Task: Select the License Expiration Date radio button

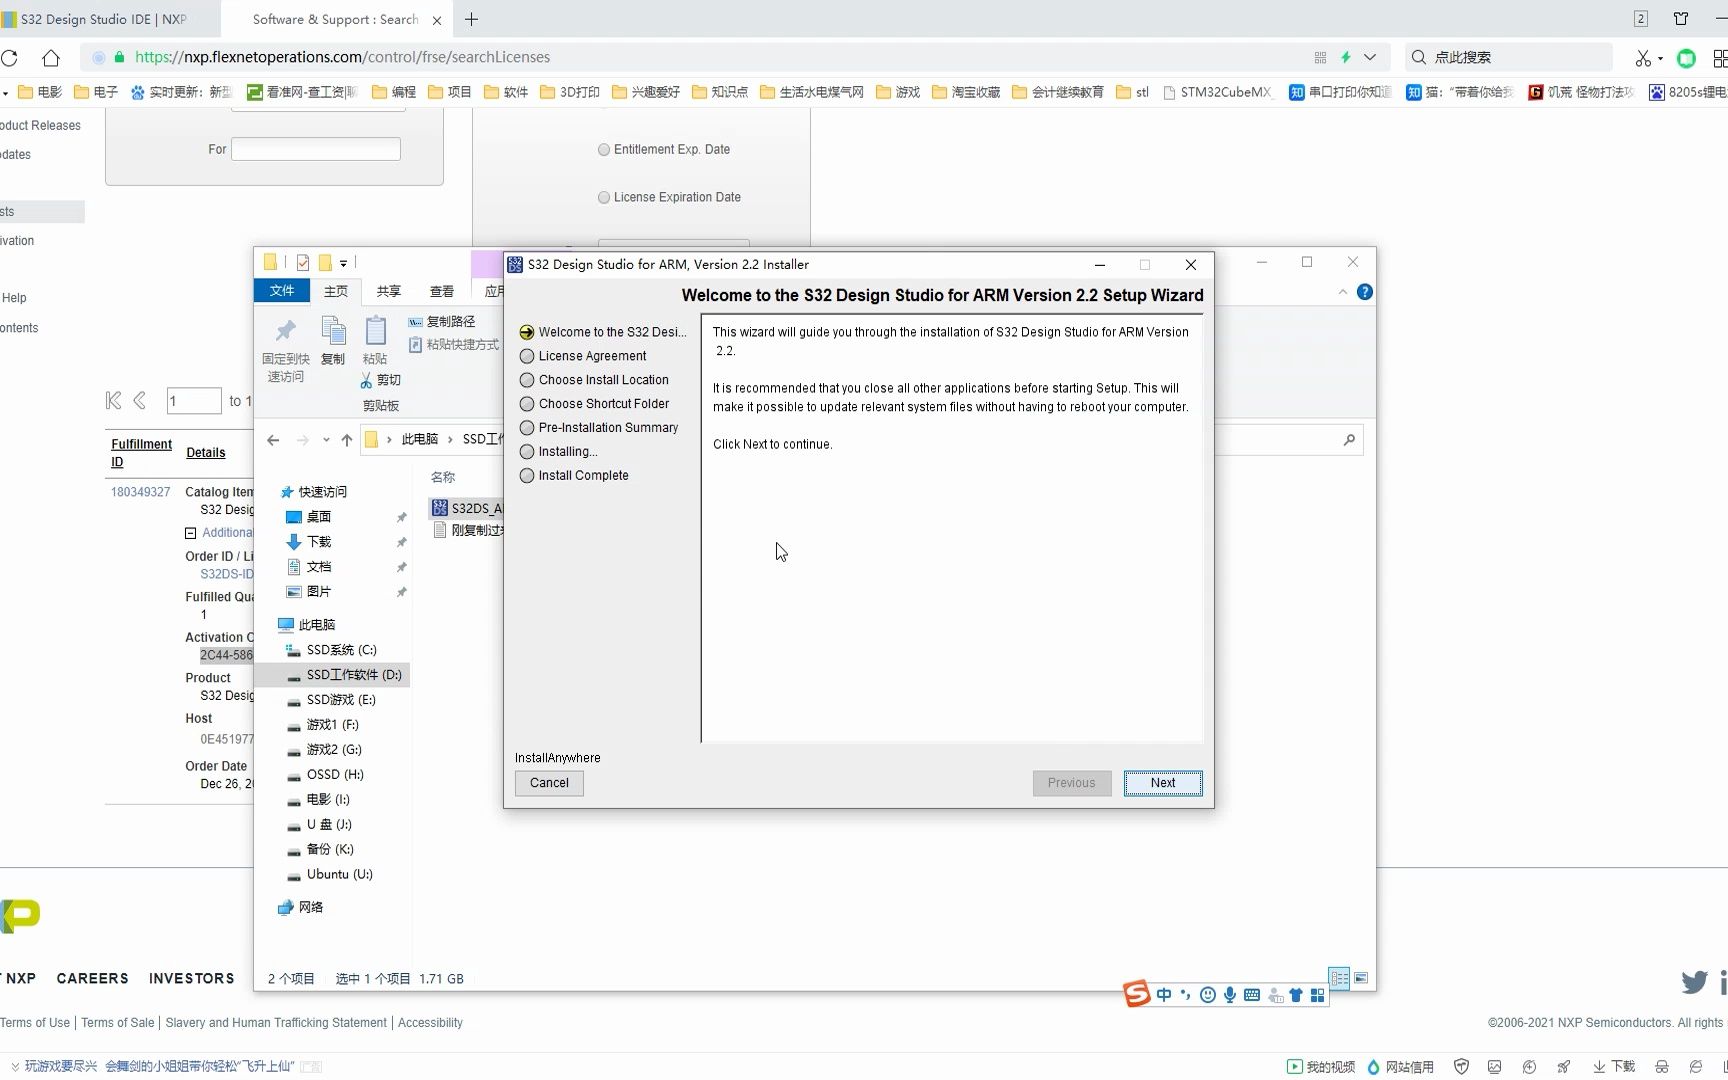Action: [604, 198]
